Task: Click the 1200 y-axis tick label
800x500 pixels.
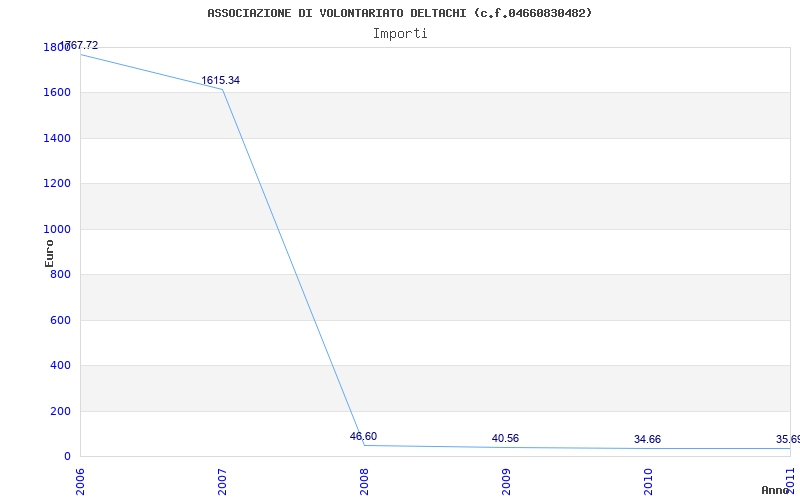Action: [x=56, y=184]
